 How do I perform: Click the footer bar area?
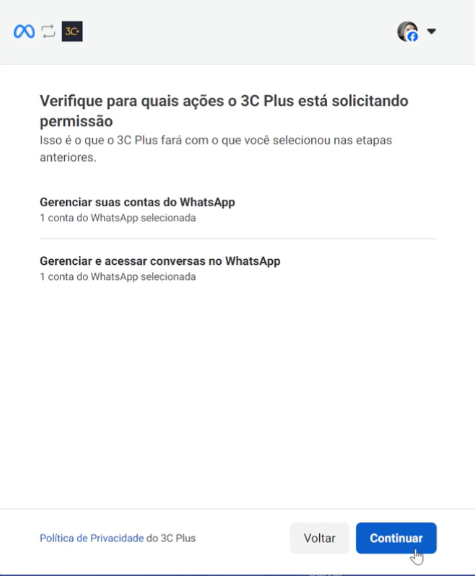point(237,541)
